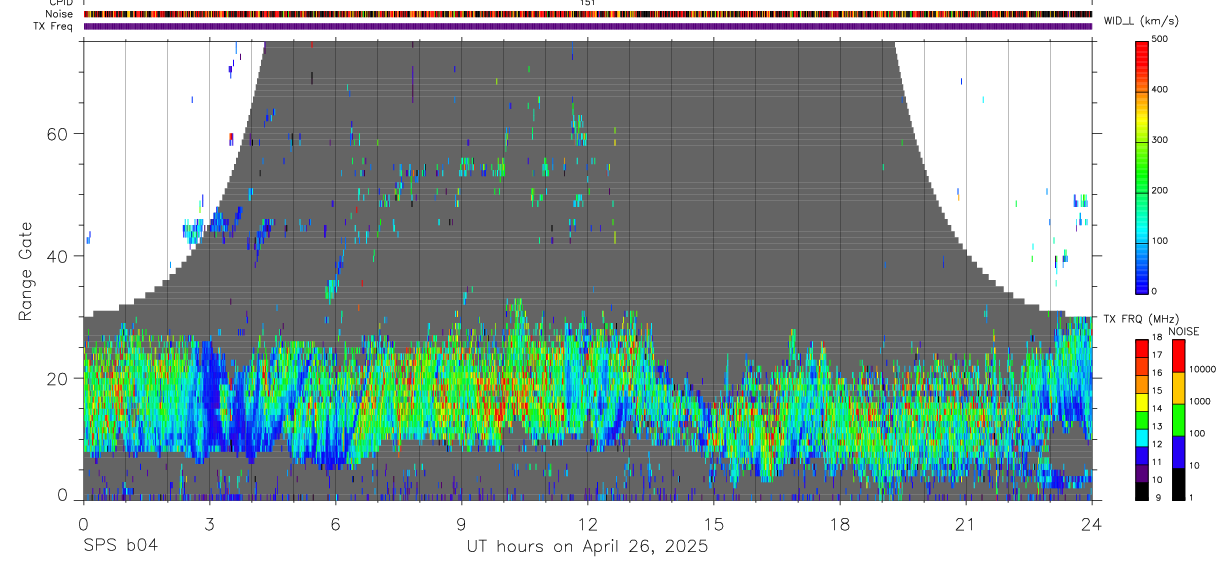
Task: Click the 'UT hours on April 26, 2025' label
Action: pos(587,547)
